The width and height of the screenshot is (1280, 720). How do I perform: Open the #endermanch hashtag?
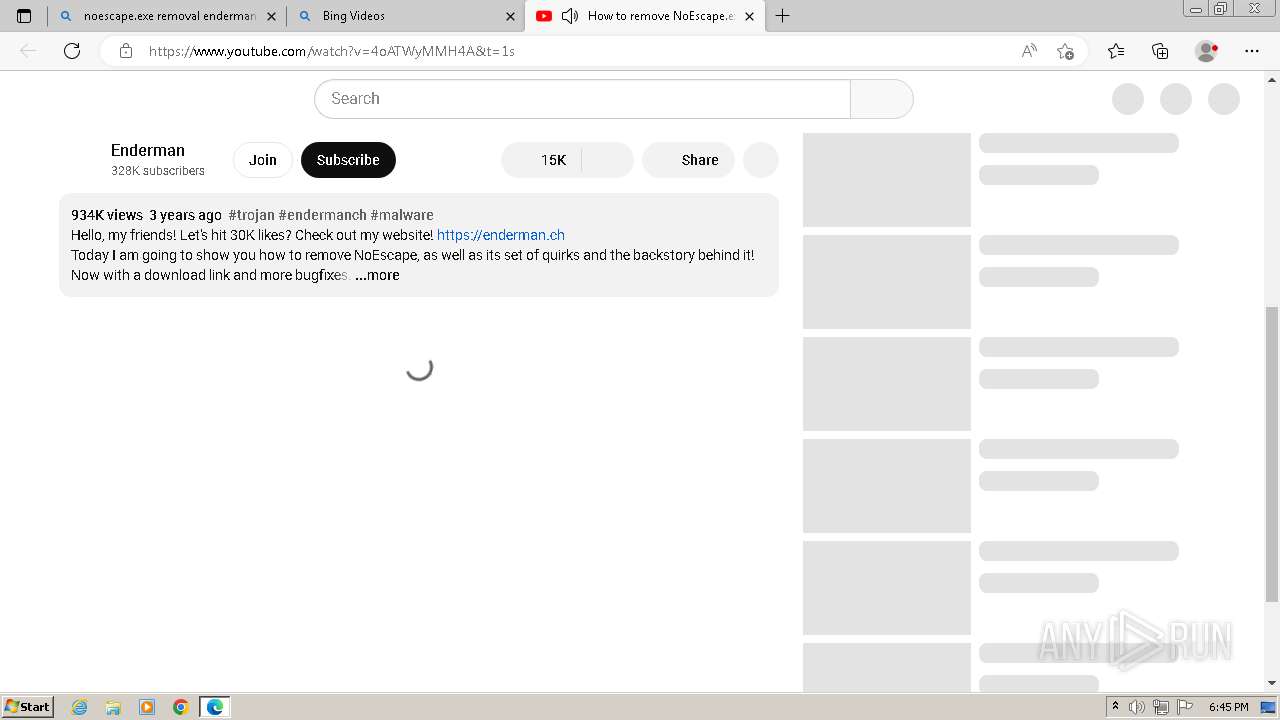pyautogui.click(x=322, y=215)
